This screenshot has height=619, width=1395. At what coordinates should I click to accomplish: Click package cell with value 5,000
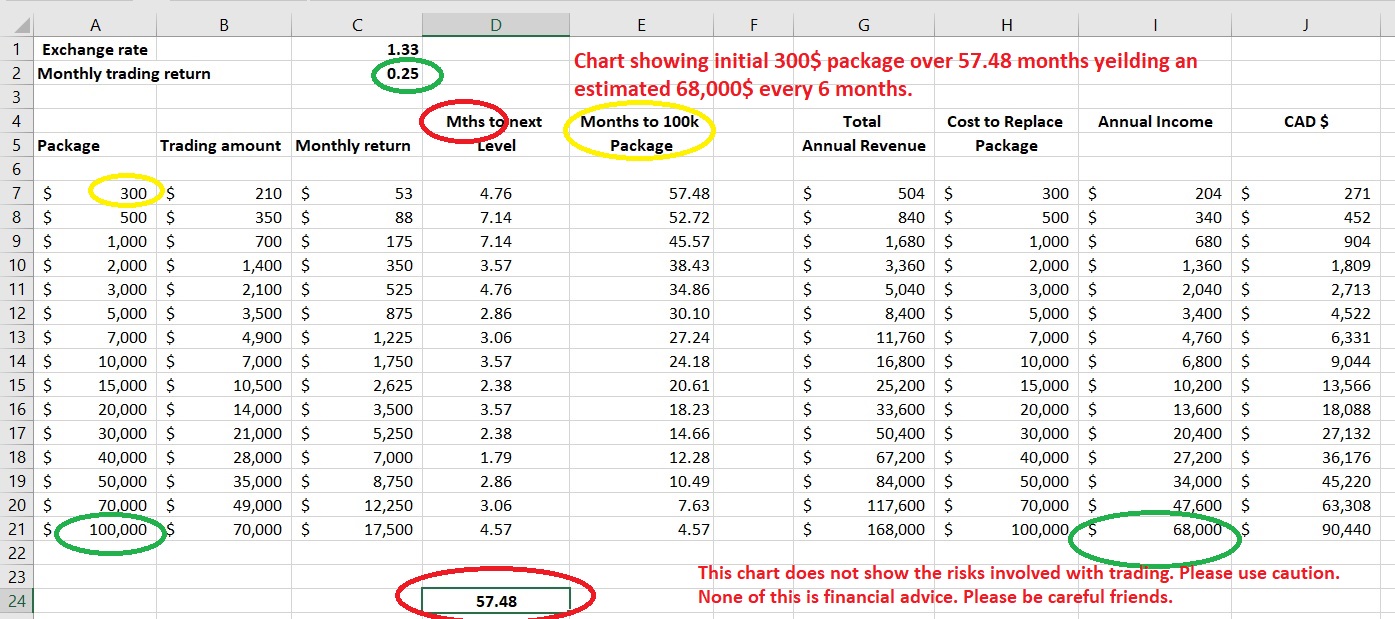(x=94, y=313)
